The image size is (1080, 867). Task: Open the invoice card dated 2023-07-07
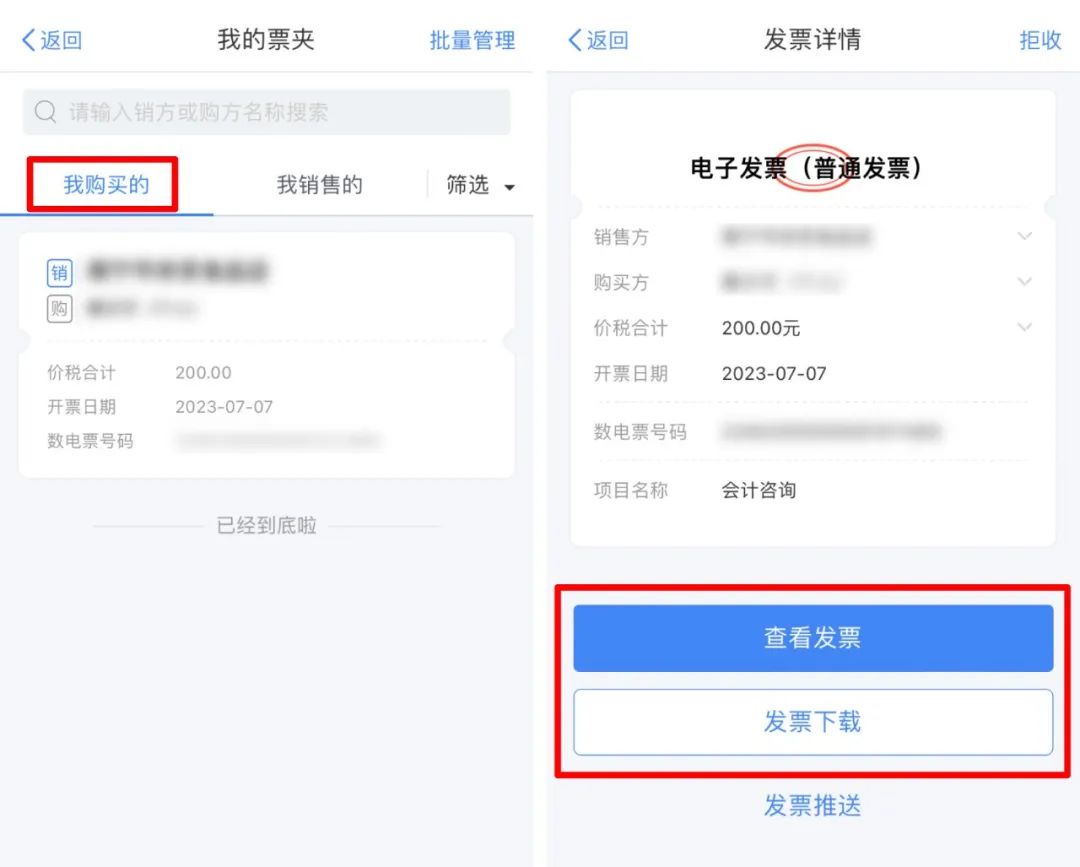pyautogui.click(x=267, y=355)
